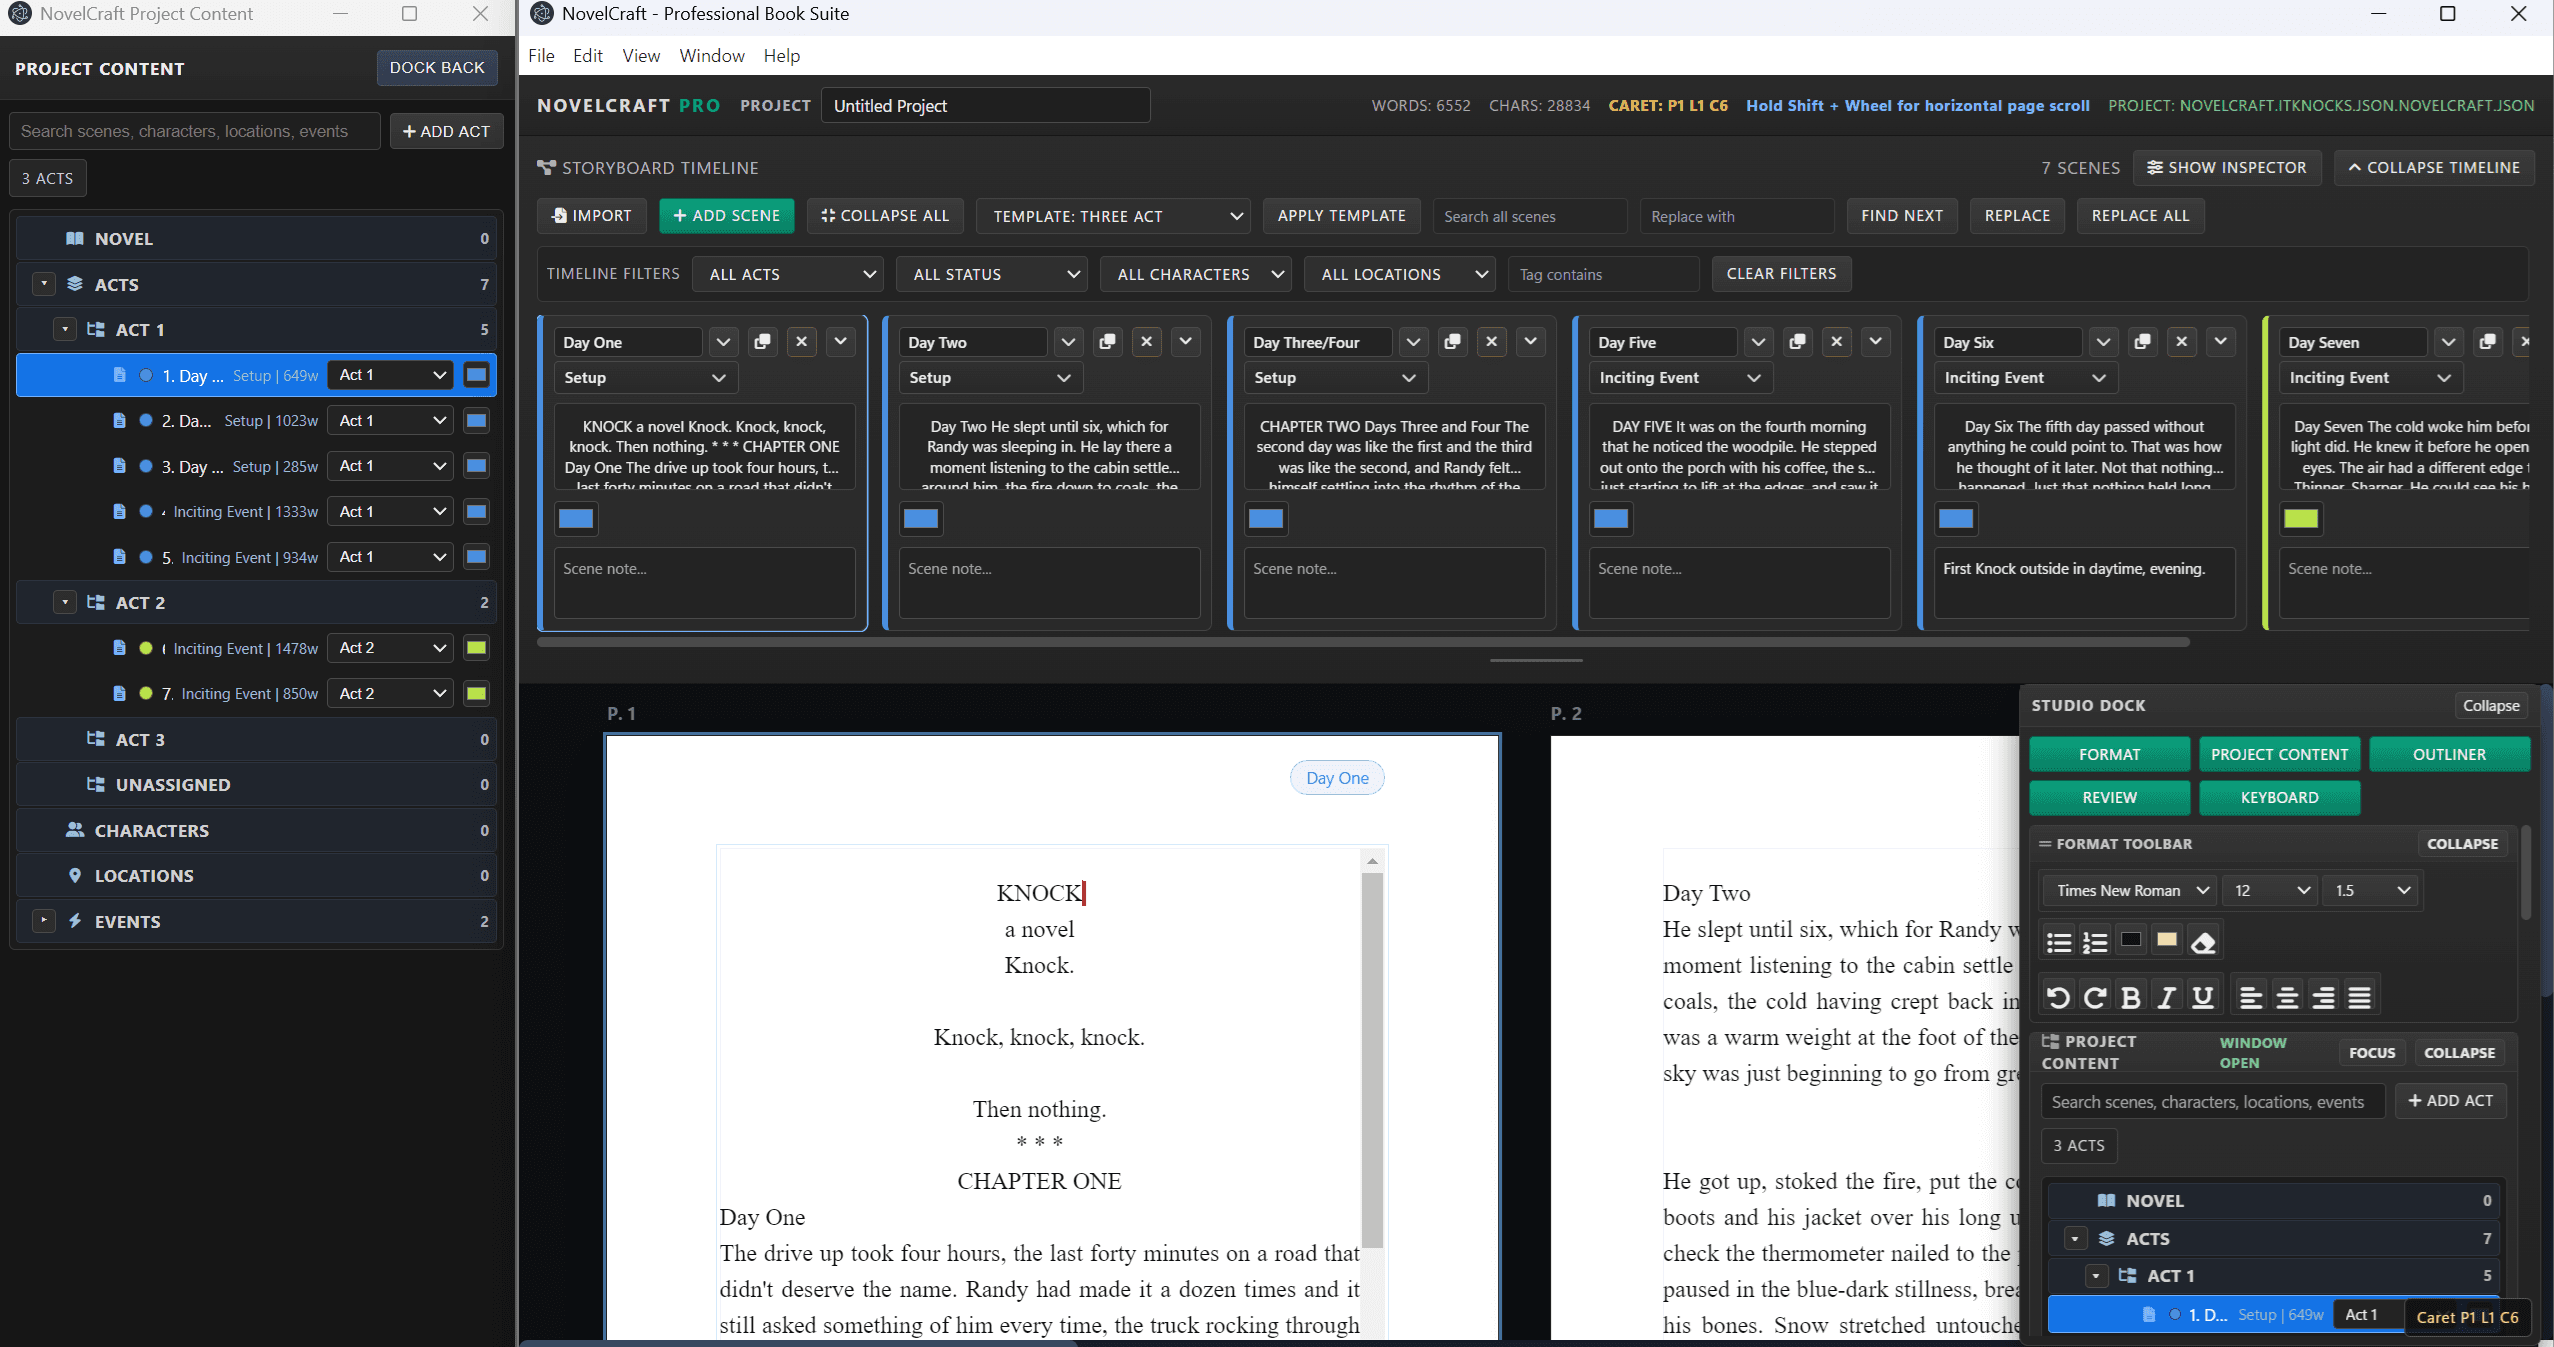Apply bulleted list formatting

(2059, 940)
